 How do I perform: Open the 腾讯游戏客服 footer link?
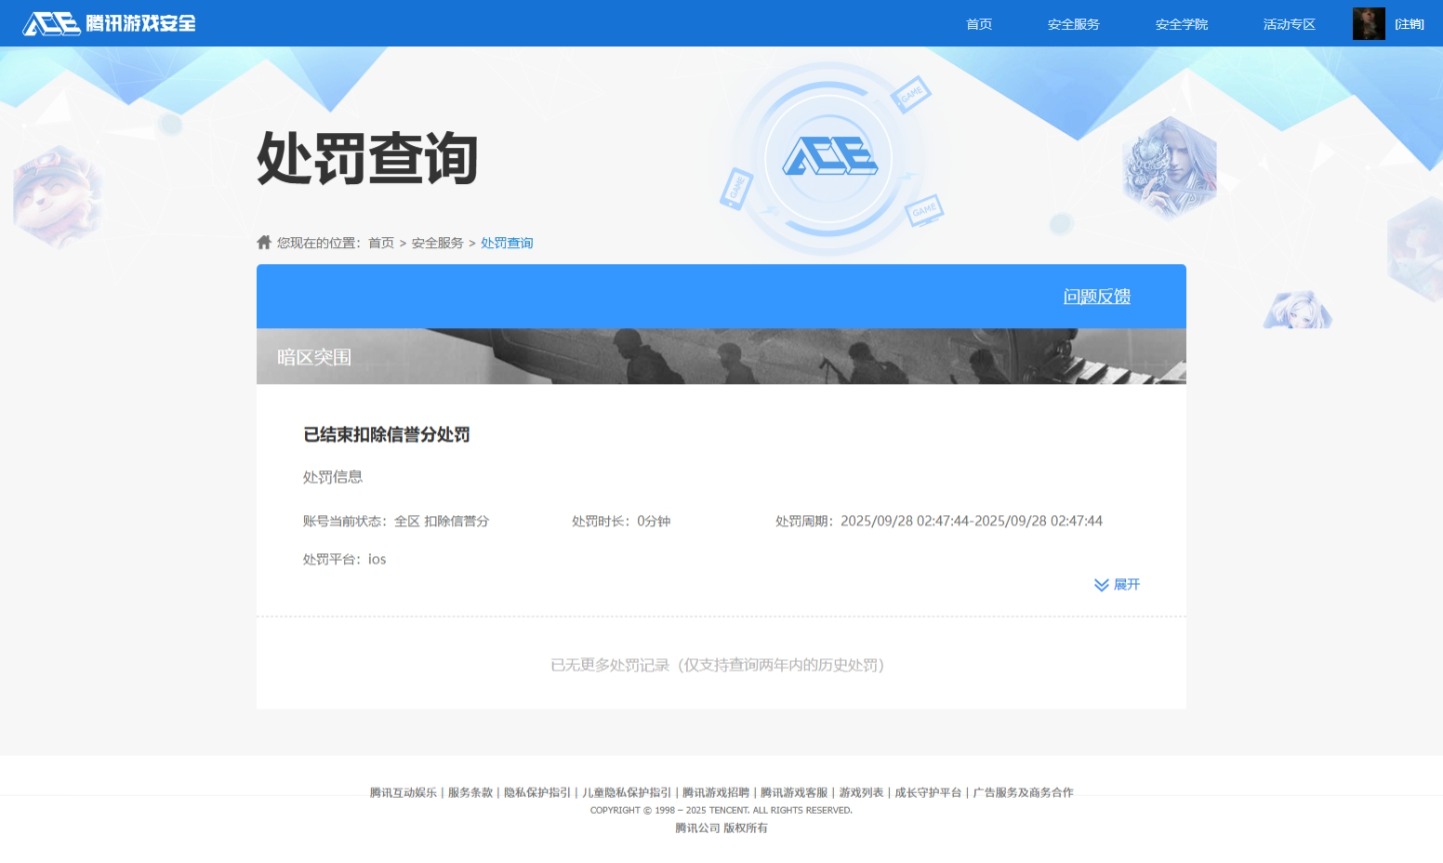[794, 793]
